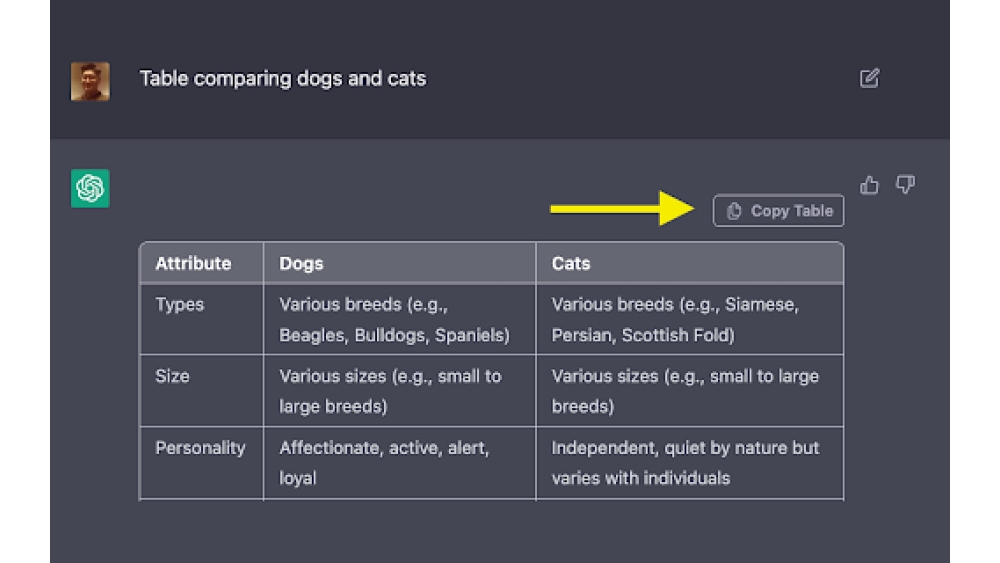This screenshot has width=1000, height=563.
Task: Select the Attribute column header
Action: point(193,264)
